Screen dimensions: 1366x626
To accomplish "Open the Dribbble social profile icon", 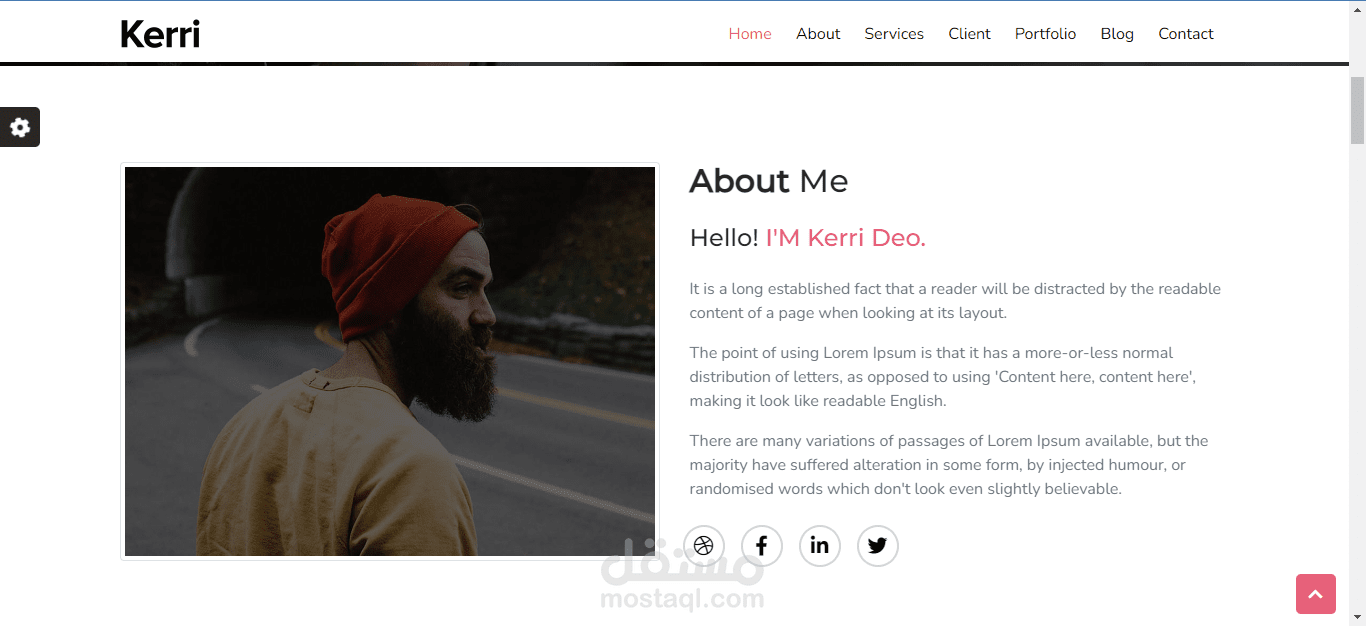I will (x=704, y=545).
